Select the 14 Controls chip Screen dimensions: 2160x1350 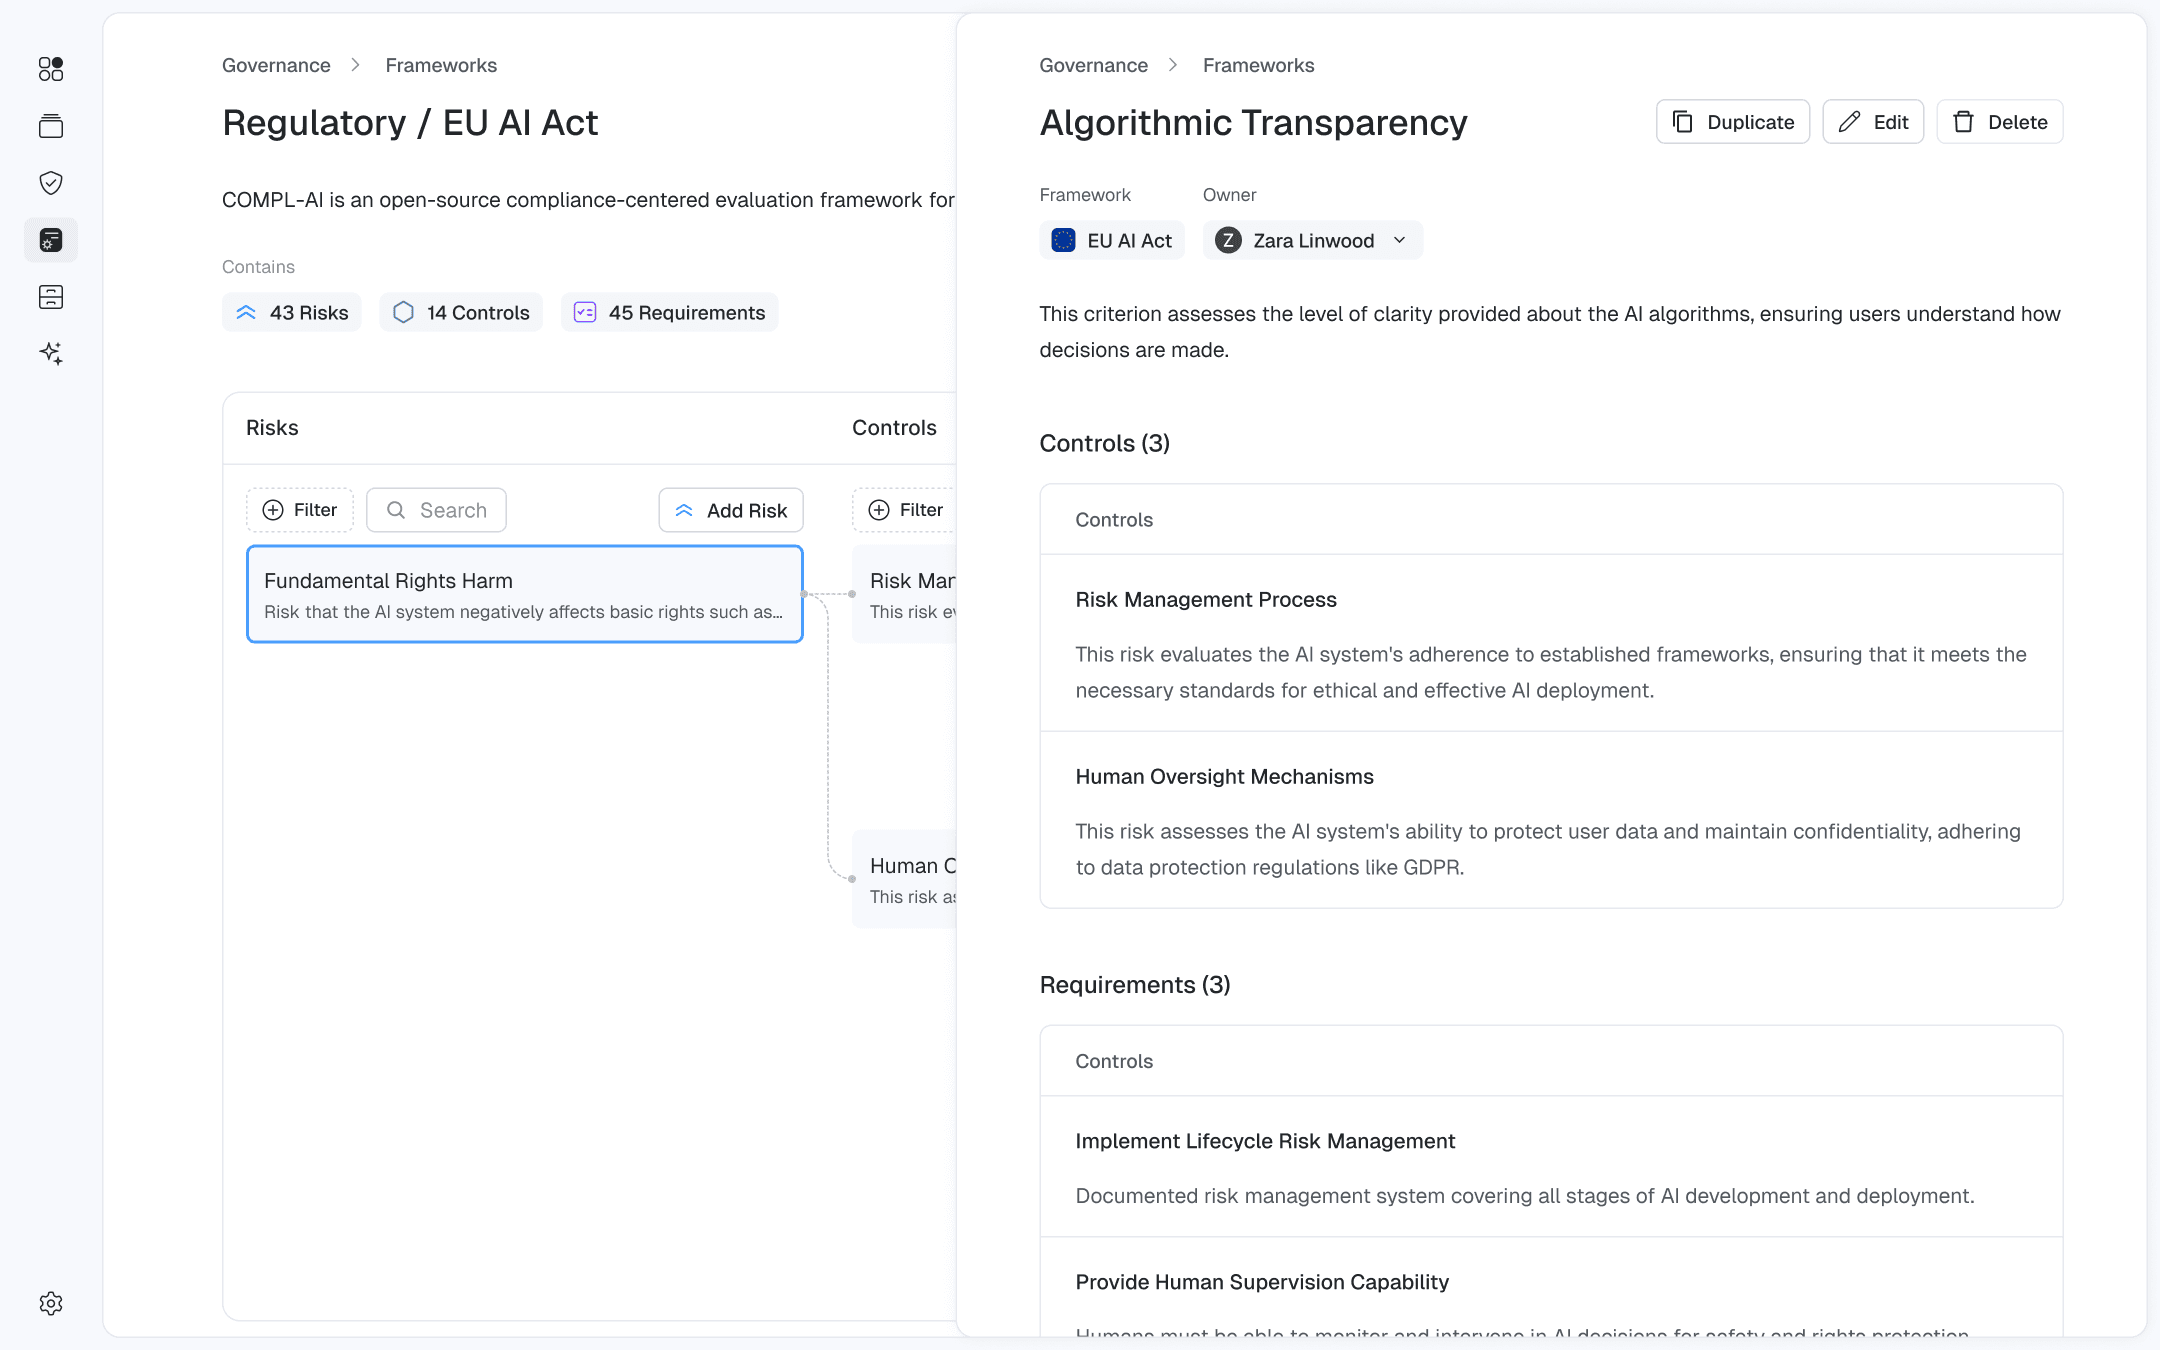coord(461,313)
